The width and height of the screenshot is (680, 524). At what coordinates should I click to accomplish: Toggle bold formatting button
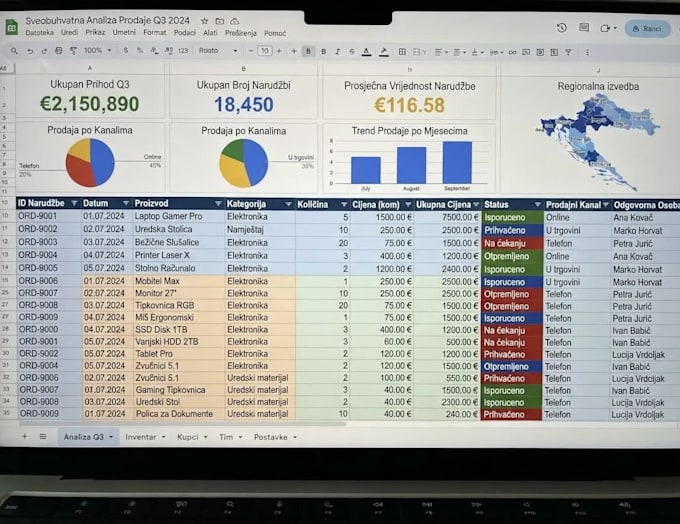[308, 52]
